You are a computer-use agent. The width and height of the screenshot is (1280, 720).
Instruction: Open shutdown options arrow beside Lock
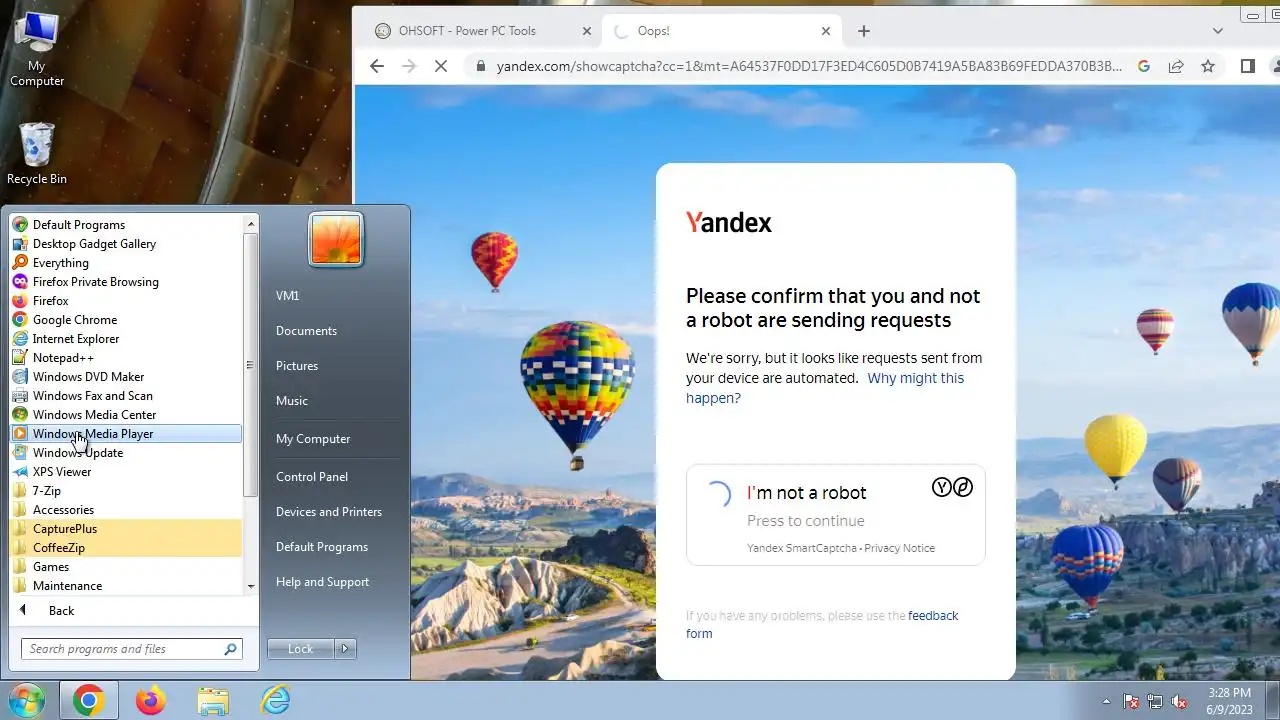(x=345, y=649)
